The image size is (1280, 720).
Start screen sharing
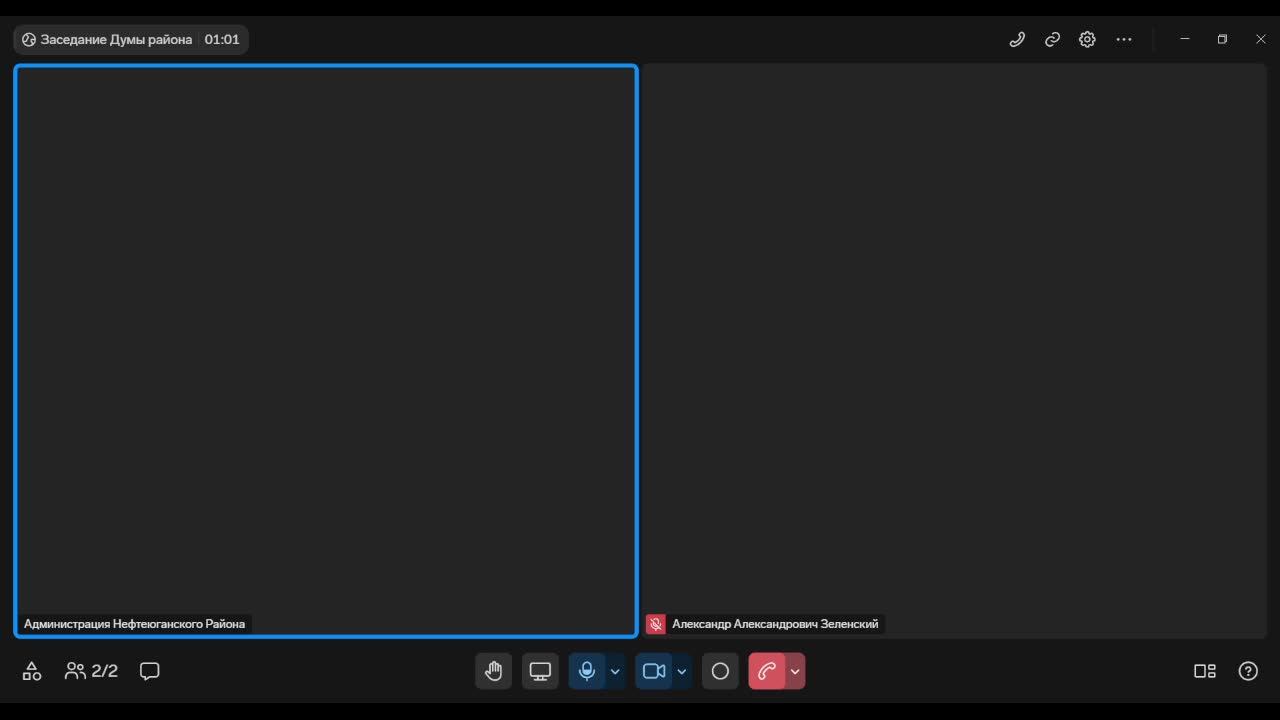540,671
